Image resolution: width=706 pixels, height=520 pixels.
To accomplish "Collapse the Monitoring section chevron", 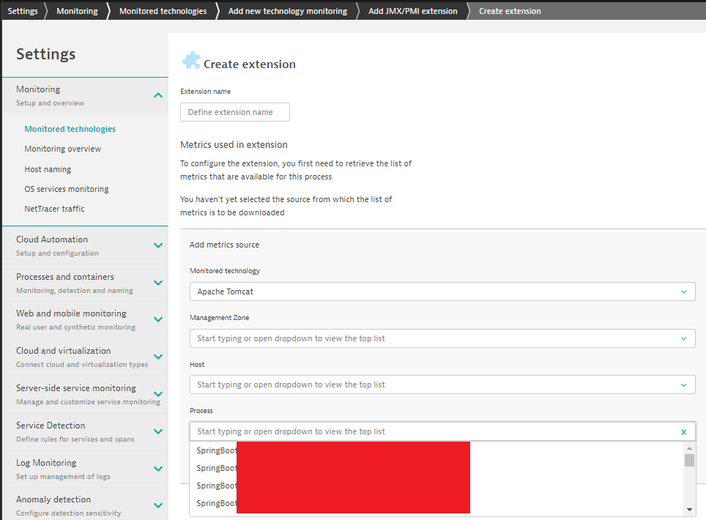I will click(x=158, y=95).
